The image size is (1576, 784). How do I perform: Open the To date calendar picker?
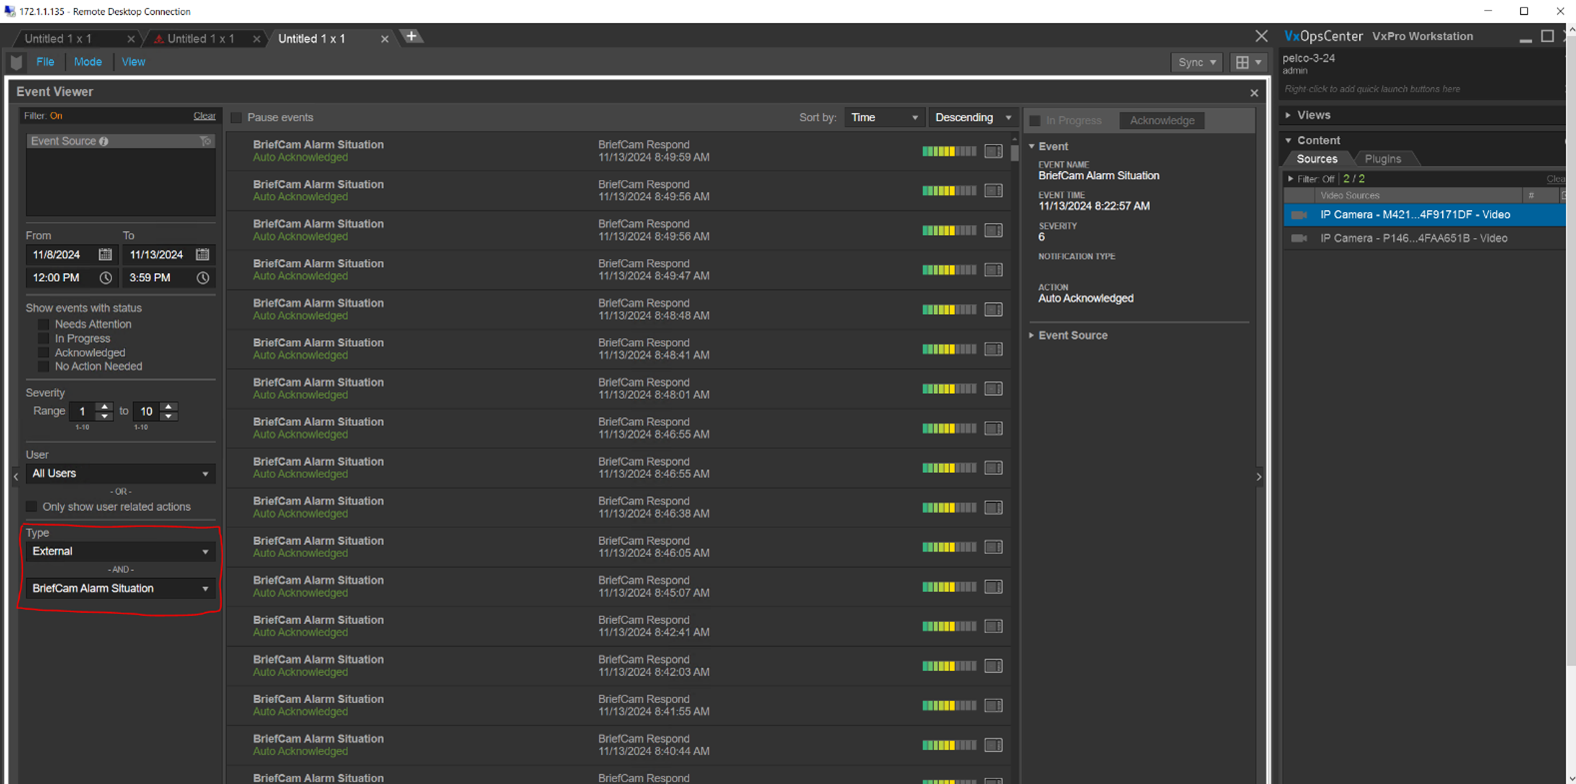point(203,255)
